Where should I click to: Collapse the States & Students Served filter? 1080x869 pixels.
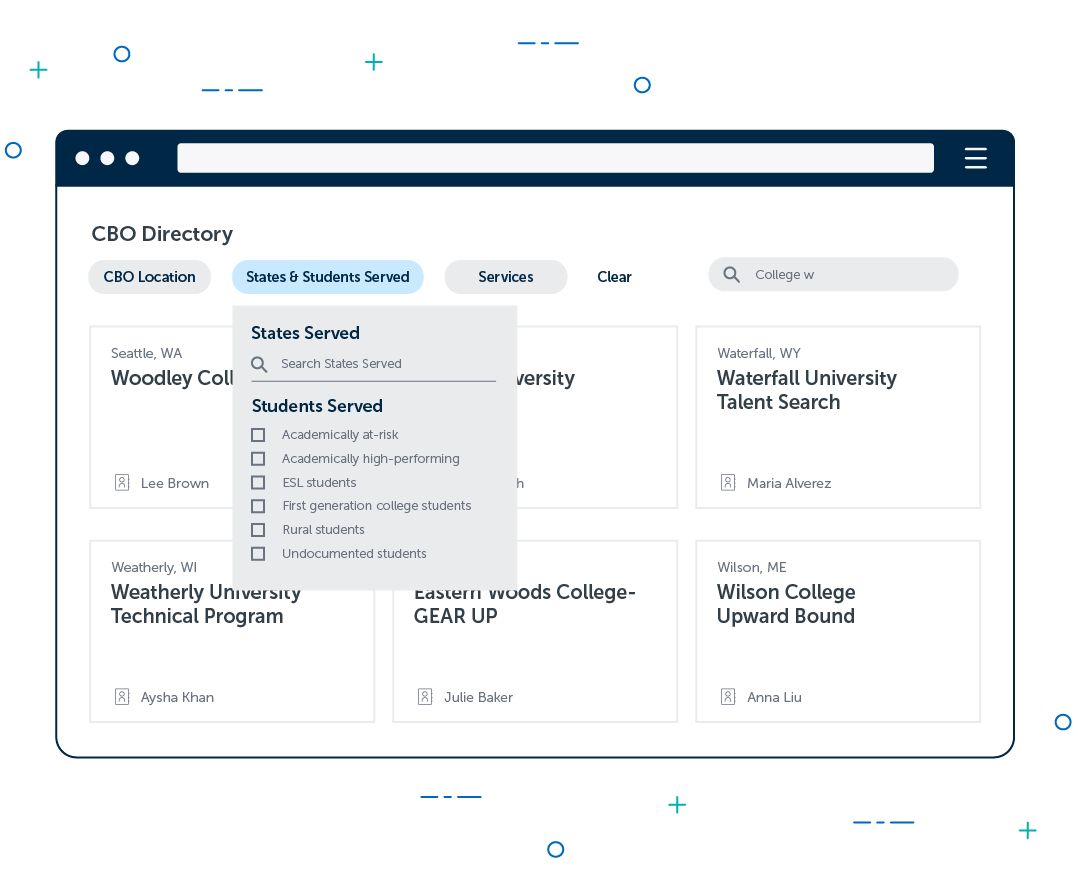click(328, 277)
